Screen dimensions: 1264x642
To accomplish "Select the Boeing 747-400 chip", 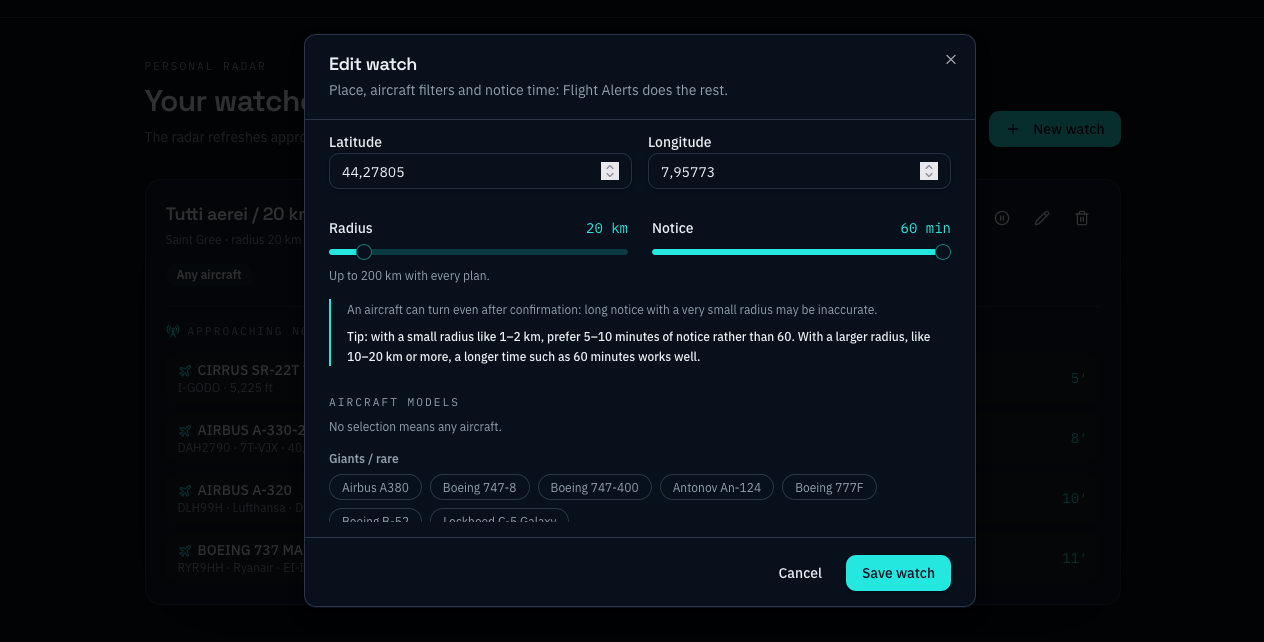I will tap(595, 487).
